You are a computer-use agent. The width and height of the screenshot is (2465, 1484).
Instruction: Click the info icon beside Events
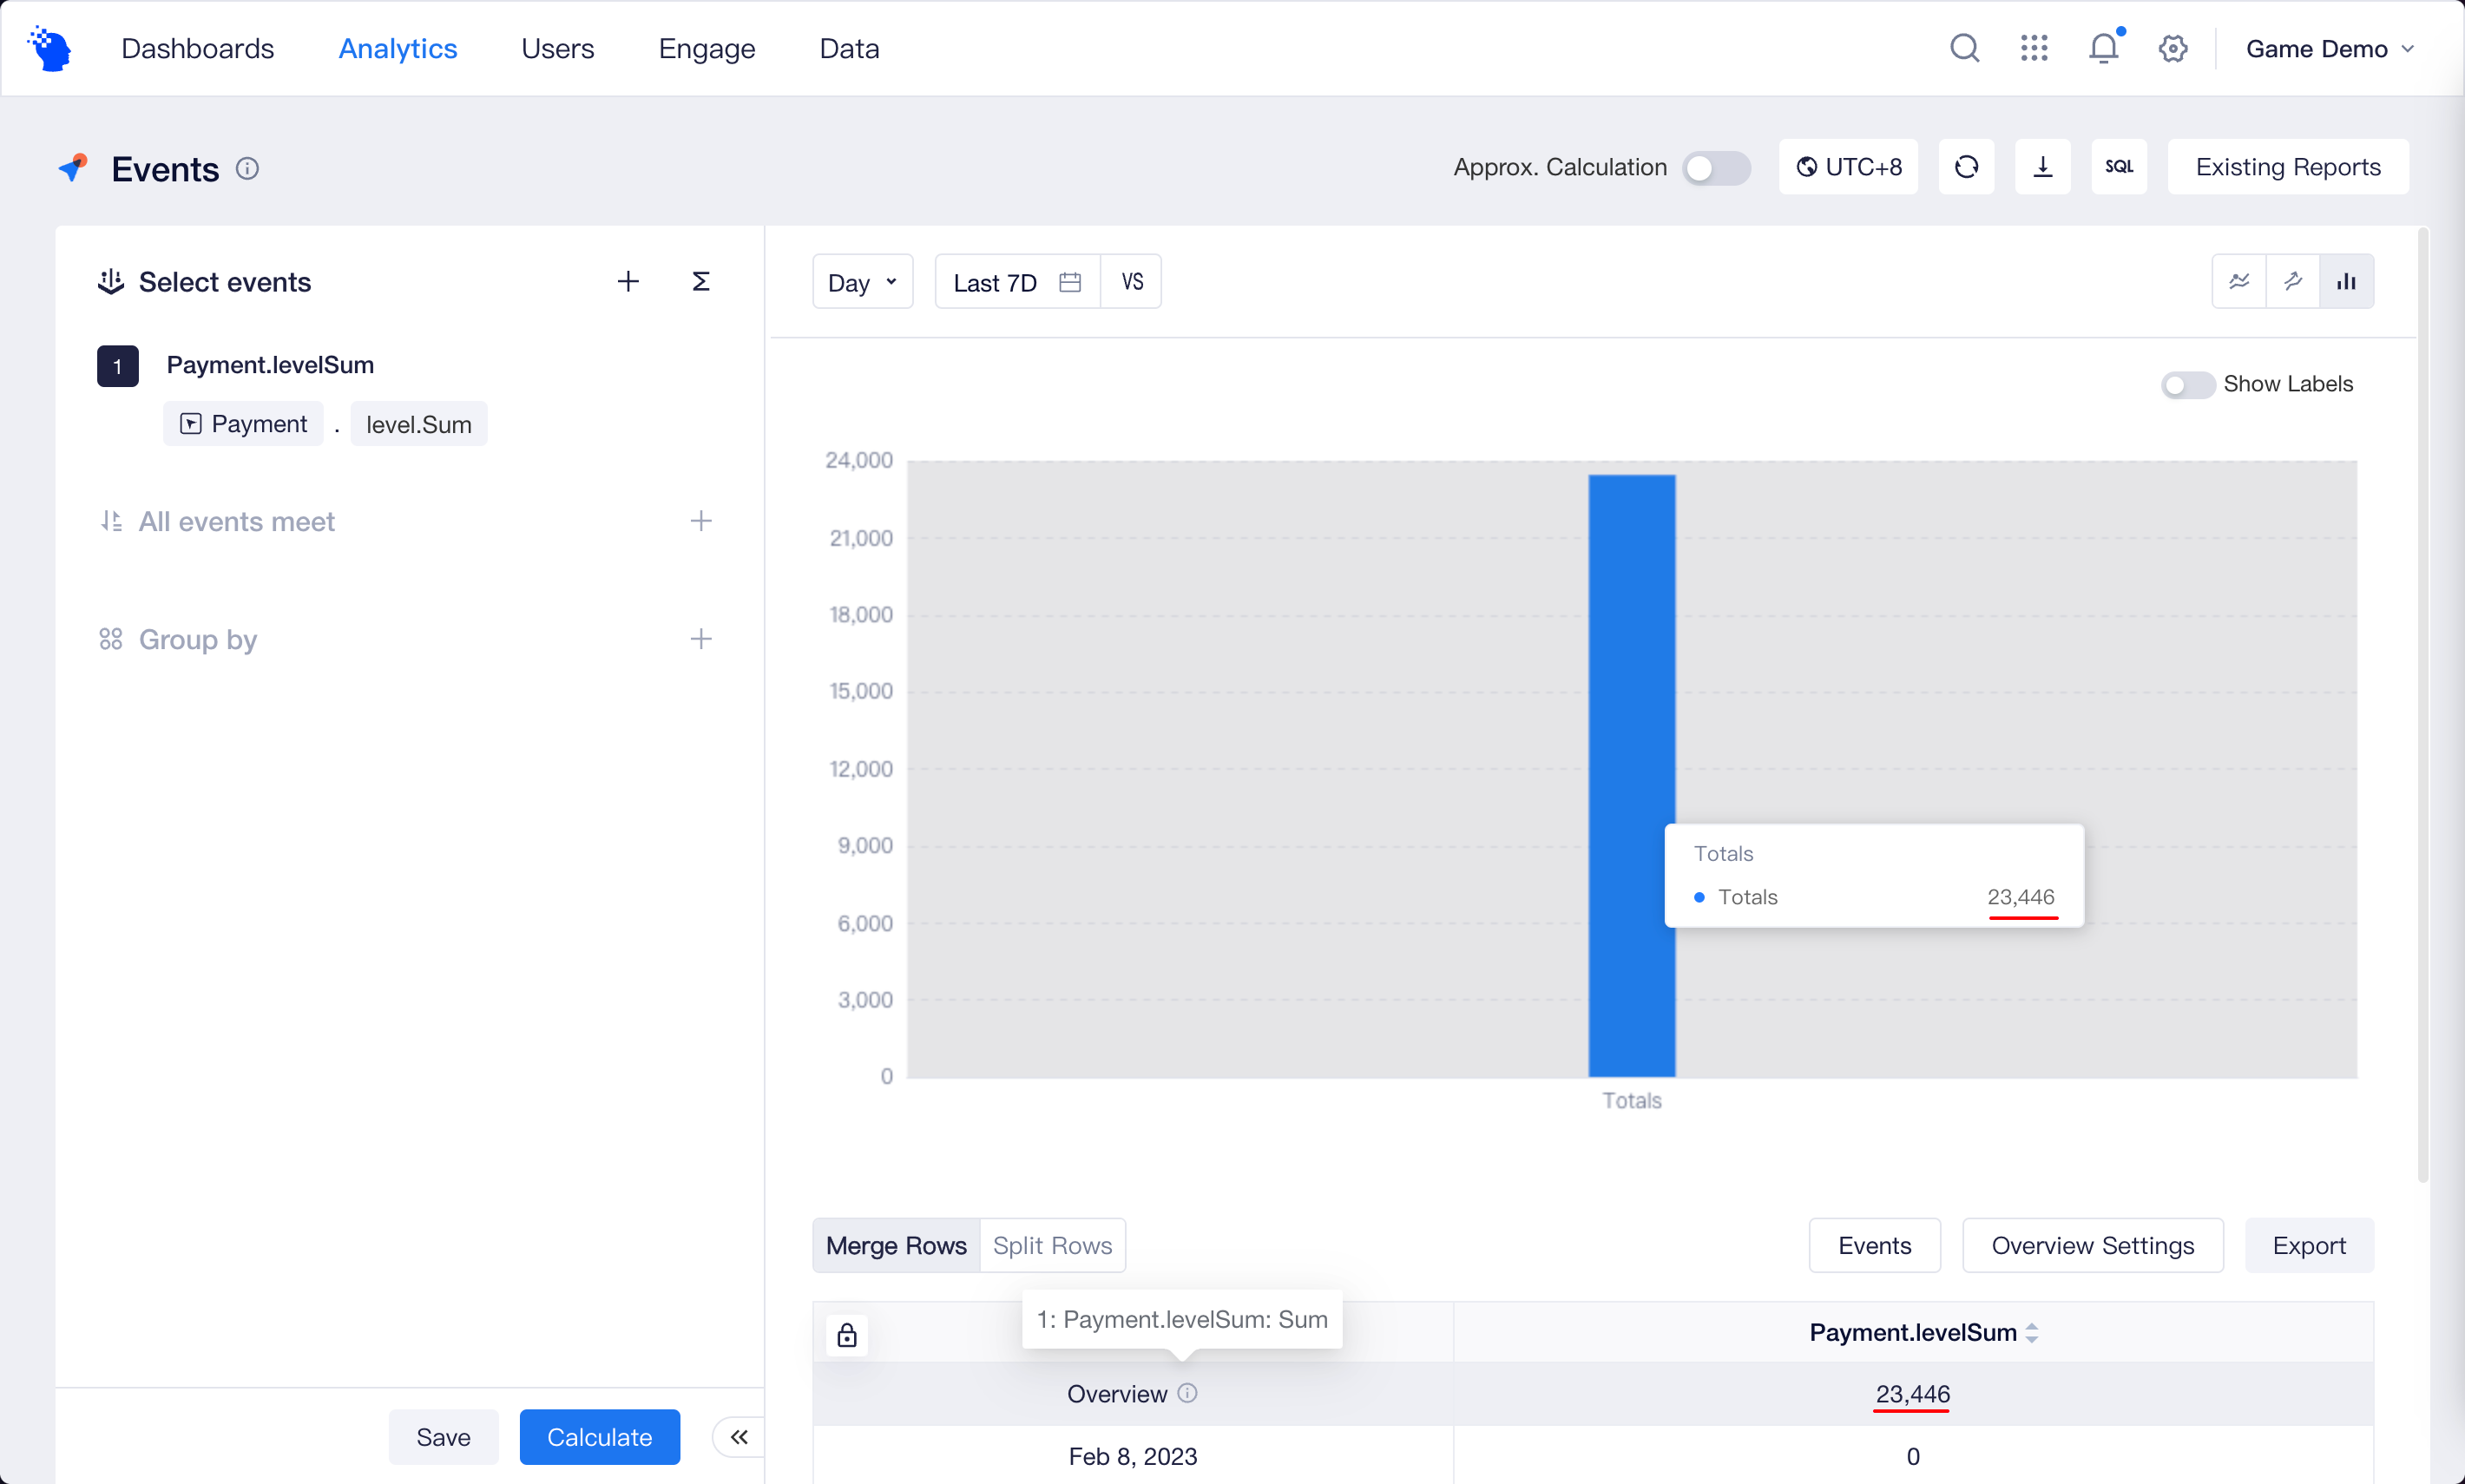point(247,169)
